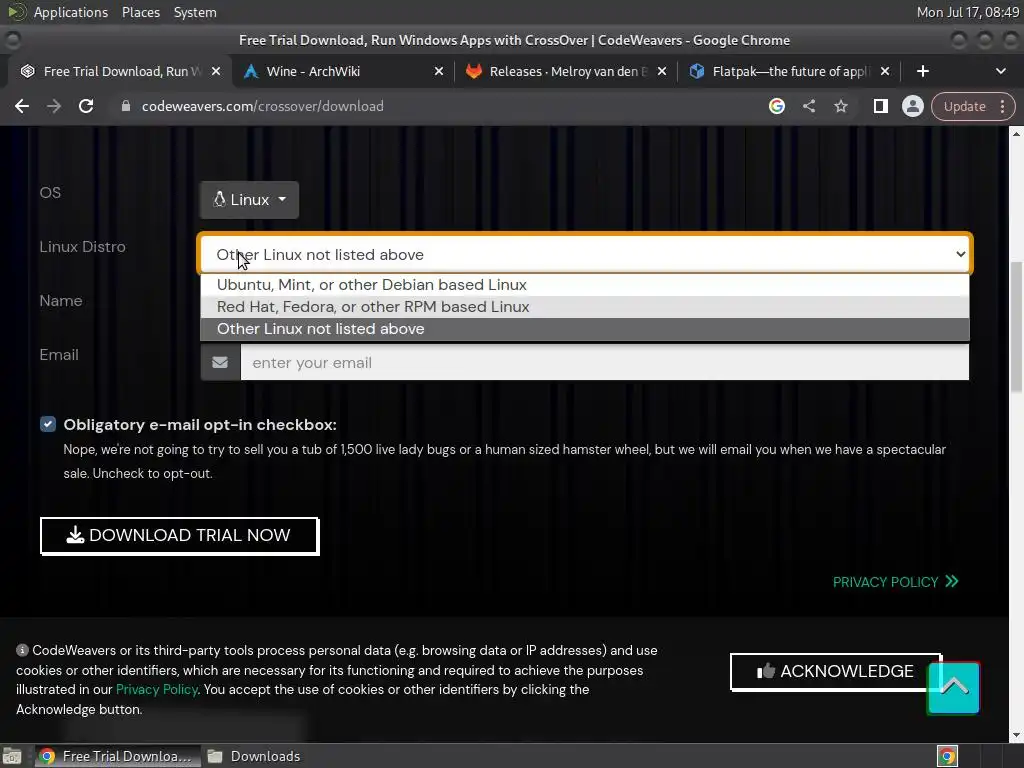Open the Downloads window from taskbar

tap(254, 756)
